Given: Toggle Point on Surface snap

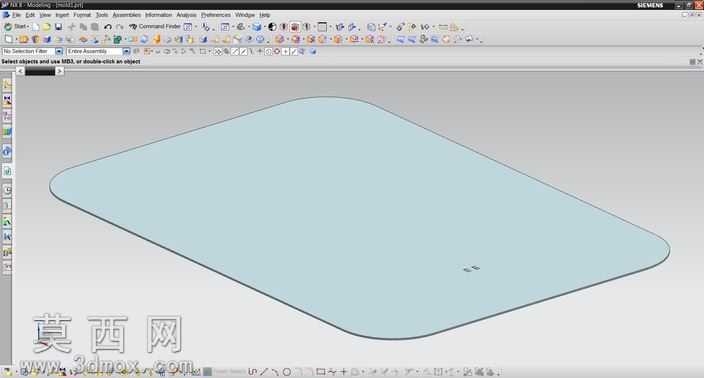Looking at the screenshot, I should (303, 52).
